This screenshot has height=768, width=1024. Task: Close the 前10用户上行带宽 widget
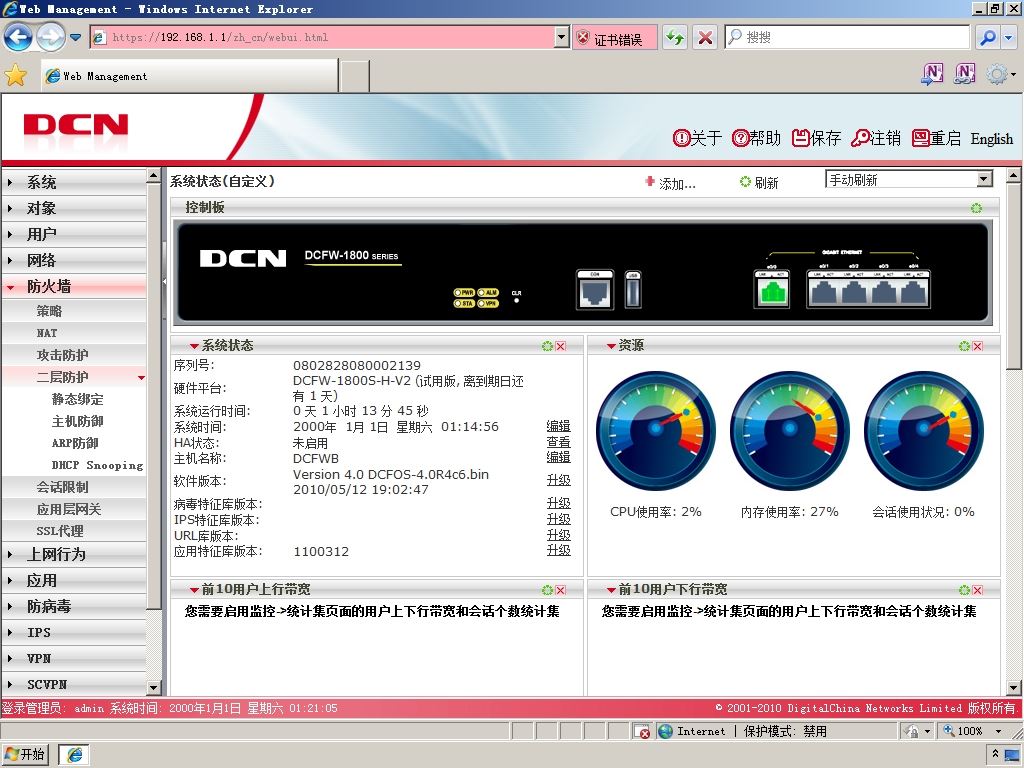[x=560, y=590]
